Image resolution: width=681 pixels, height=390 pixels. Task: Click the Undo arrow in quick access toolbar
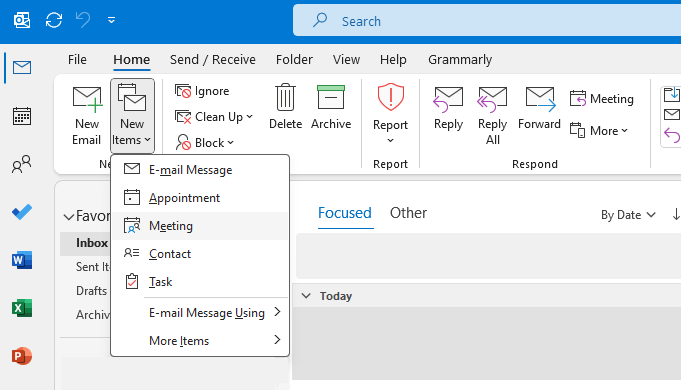(83, 20)
